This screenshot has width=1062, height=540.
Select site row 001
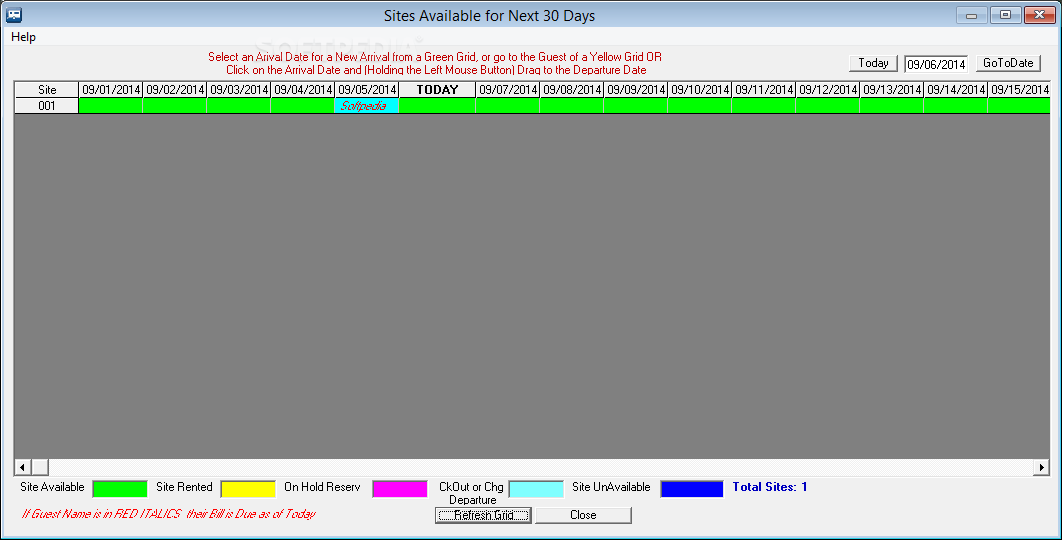click(x=47, y=106)
